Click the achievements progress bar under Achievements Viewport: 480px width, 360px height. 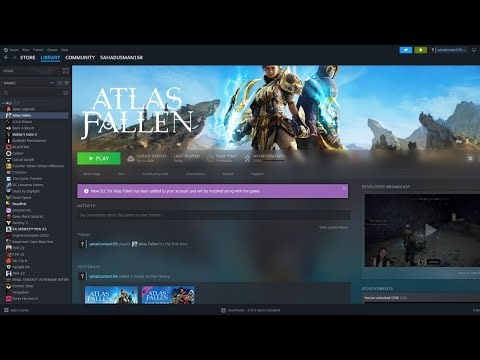(x=273, y=161)
